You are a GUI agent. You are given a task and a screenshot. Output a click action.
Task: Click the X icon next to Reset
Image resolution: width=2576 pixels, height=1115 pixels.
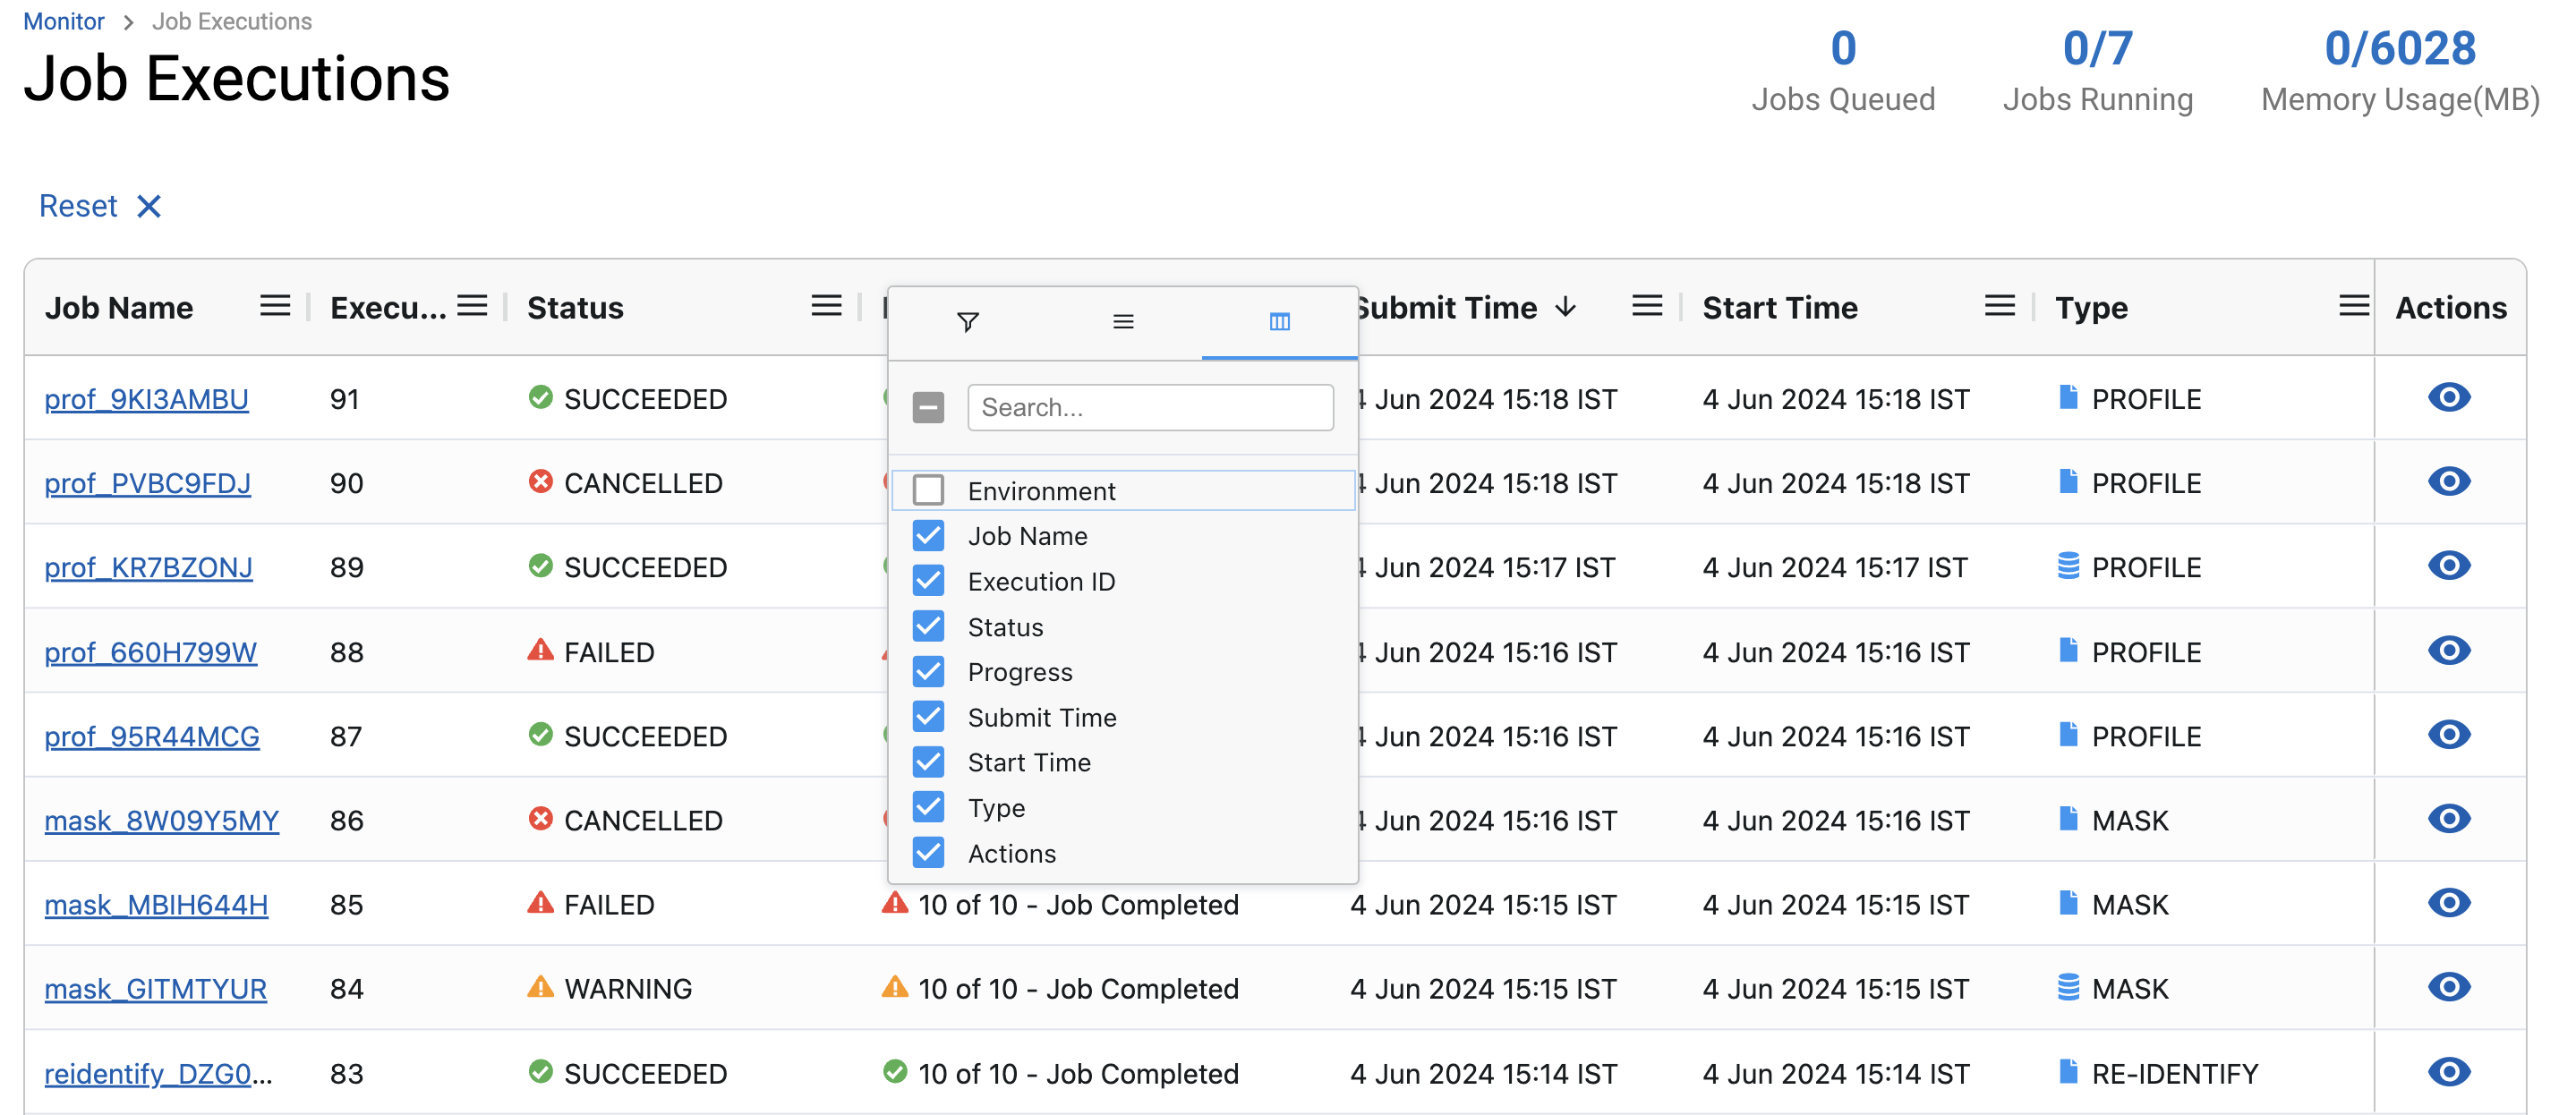(x=149, y=206)
